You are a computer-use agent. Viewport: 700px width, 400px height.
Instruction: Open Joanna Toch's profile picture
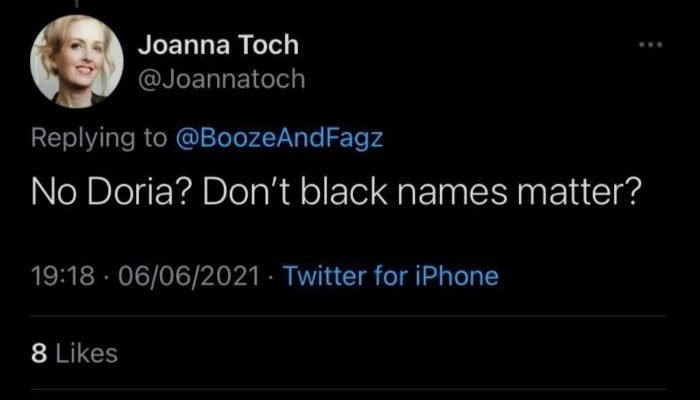[x=77, y=61]
